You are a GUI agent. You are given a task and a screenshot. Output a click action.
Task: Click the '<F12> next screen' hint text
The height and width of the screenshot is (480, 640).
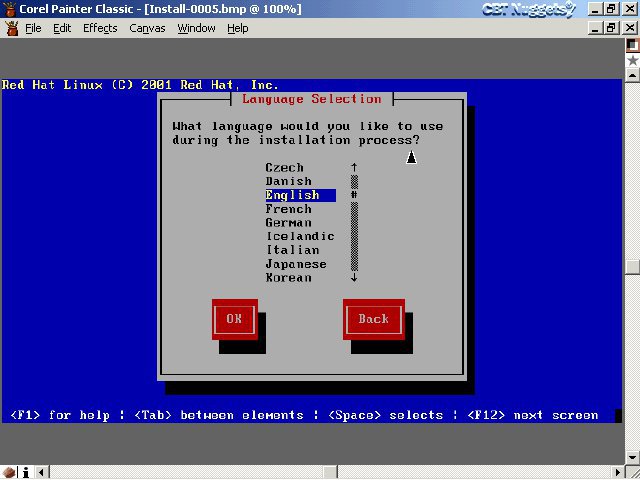(x=533, y=416)
